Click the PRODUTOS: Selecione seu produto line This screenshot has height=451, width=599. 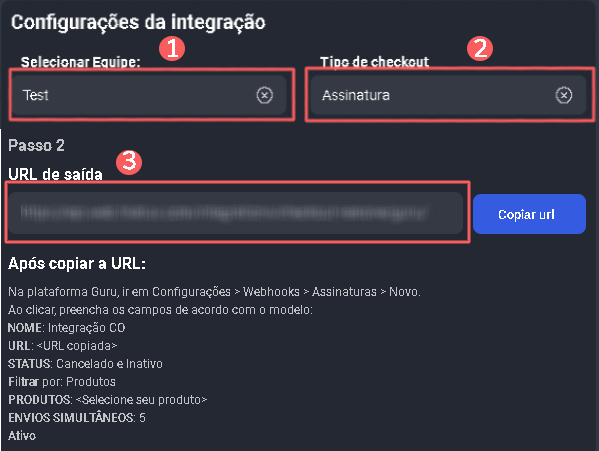pos(107,399)
